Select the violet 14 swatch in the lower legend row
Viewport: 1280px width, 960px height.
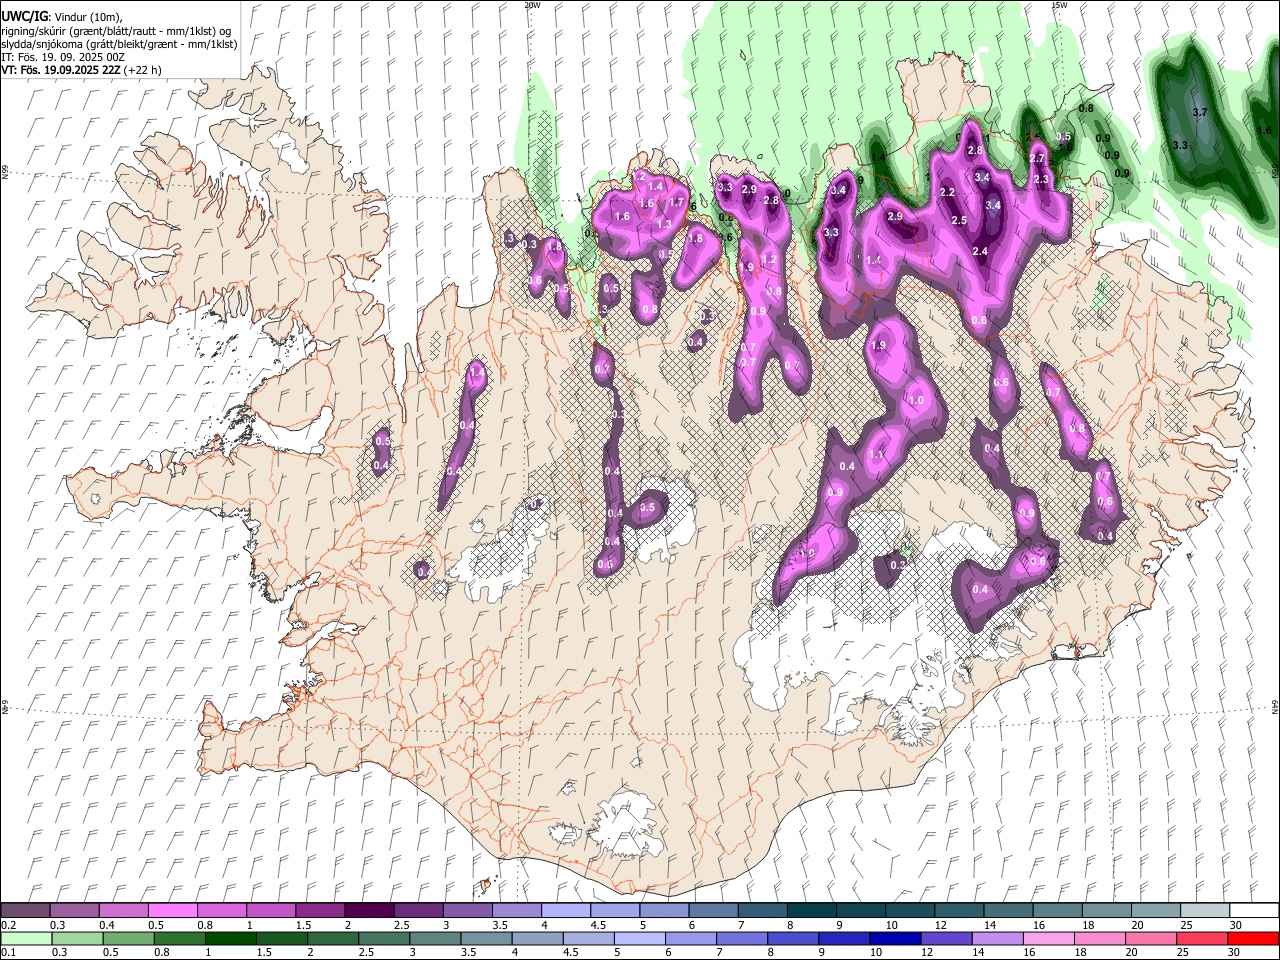coord(997,938)
